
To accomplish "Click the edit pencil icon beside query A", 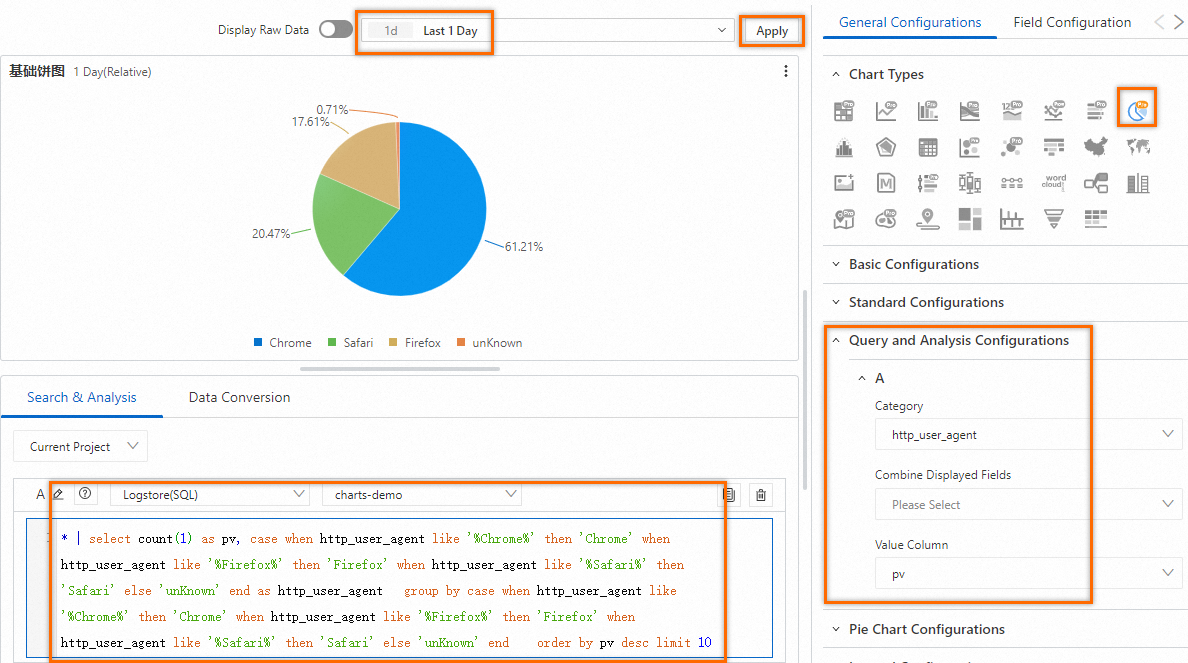I will pos(58,494).
